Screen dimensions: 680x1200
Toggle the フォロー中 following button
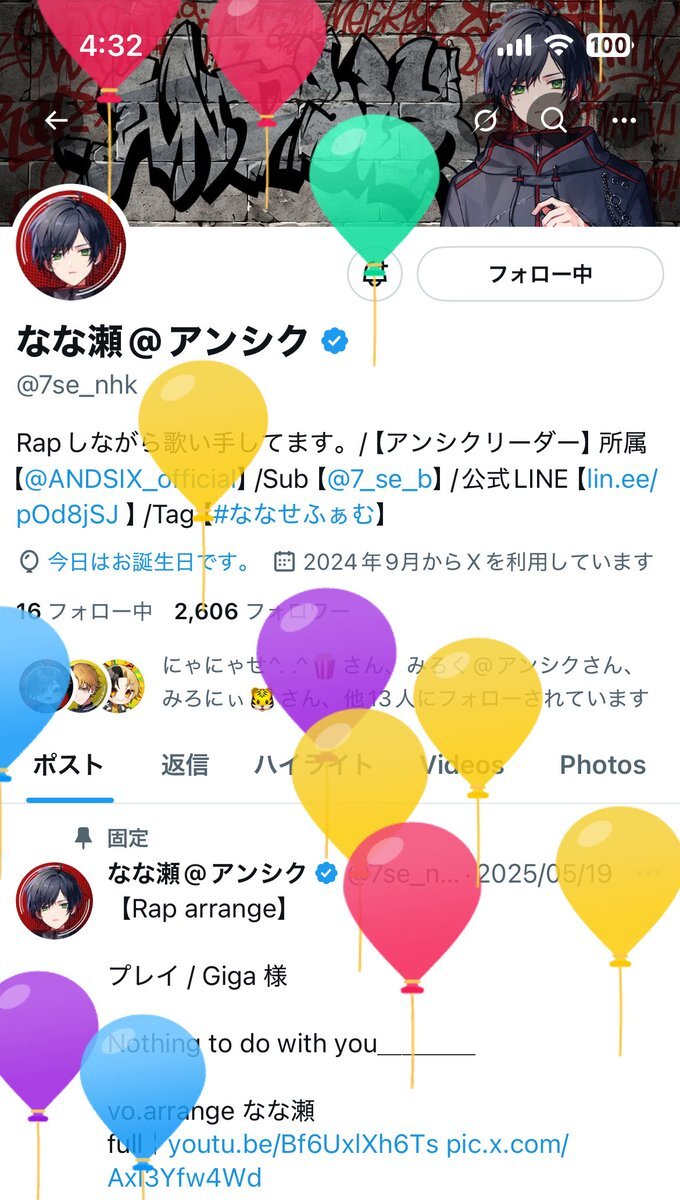[540, 274]
